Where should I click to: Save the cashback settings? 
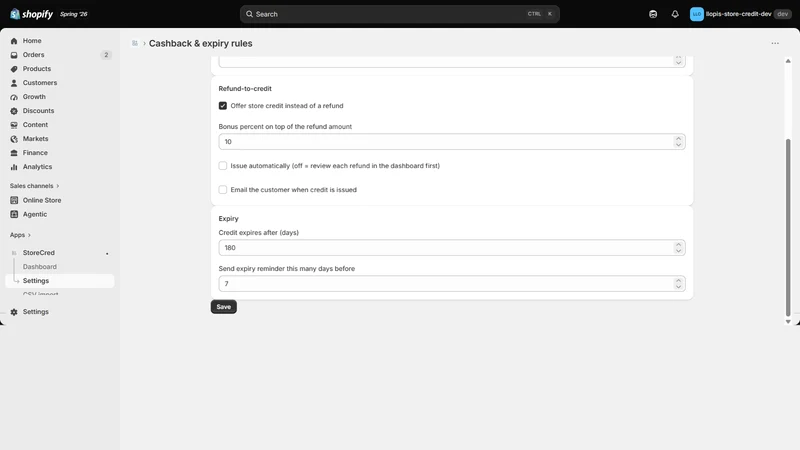223,307
